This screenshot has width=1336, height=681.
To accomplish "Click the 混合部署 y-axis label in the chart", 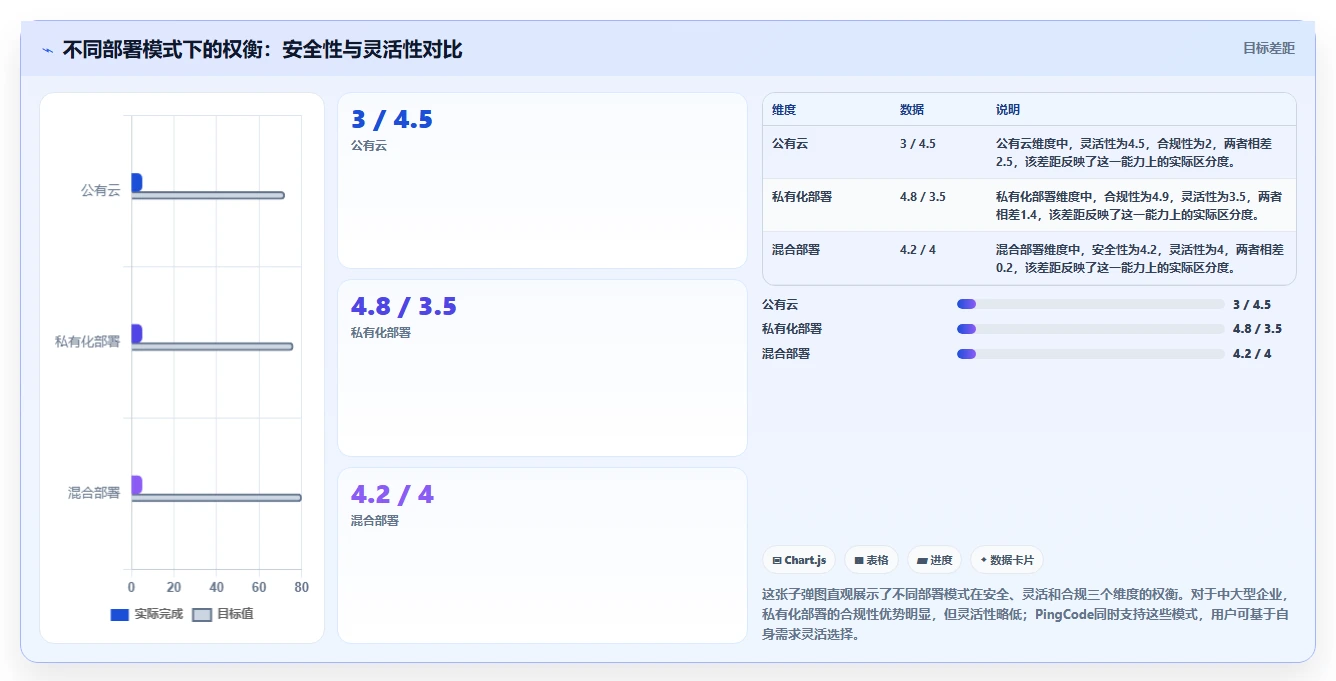I will [x=94, y=493].
